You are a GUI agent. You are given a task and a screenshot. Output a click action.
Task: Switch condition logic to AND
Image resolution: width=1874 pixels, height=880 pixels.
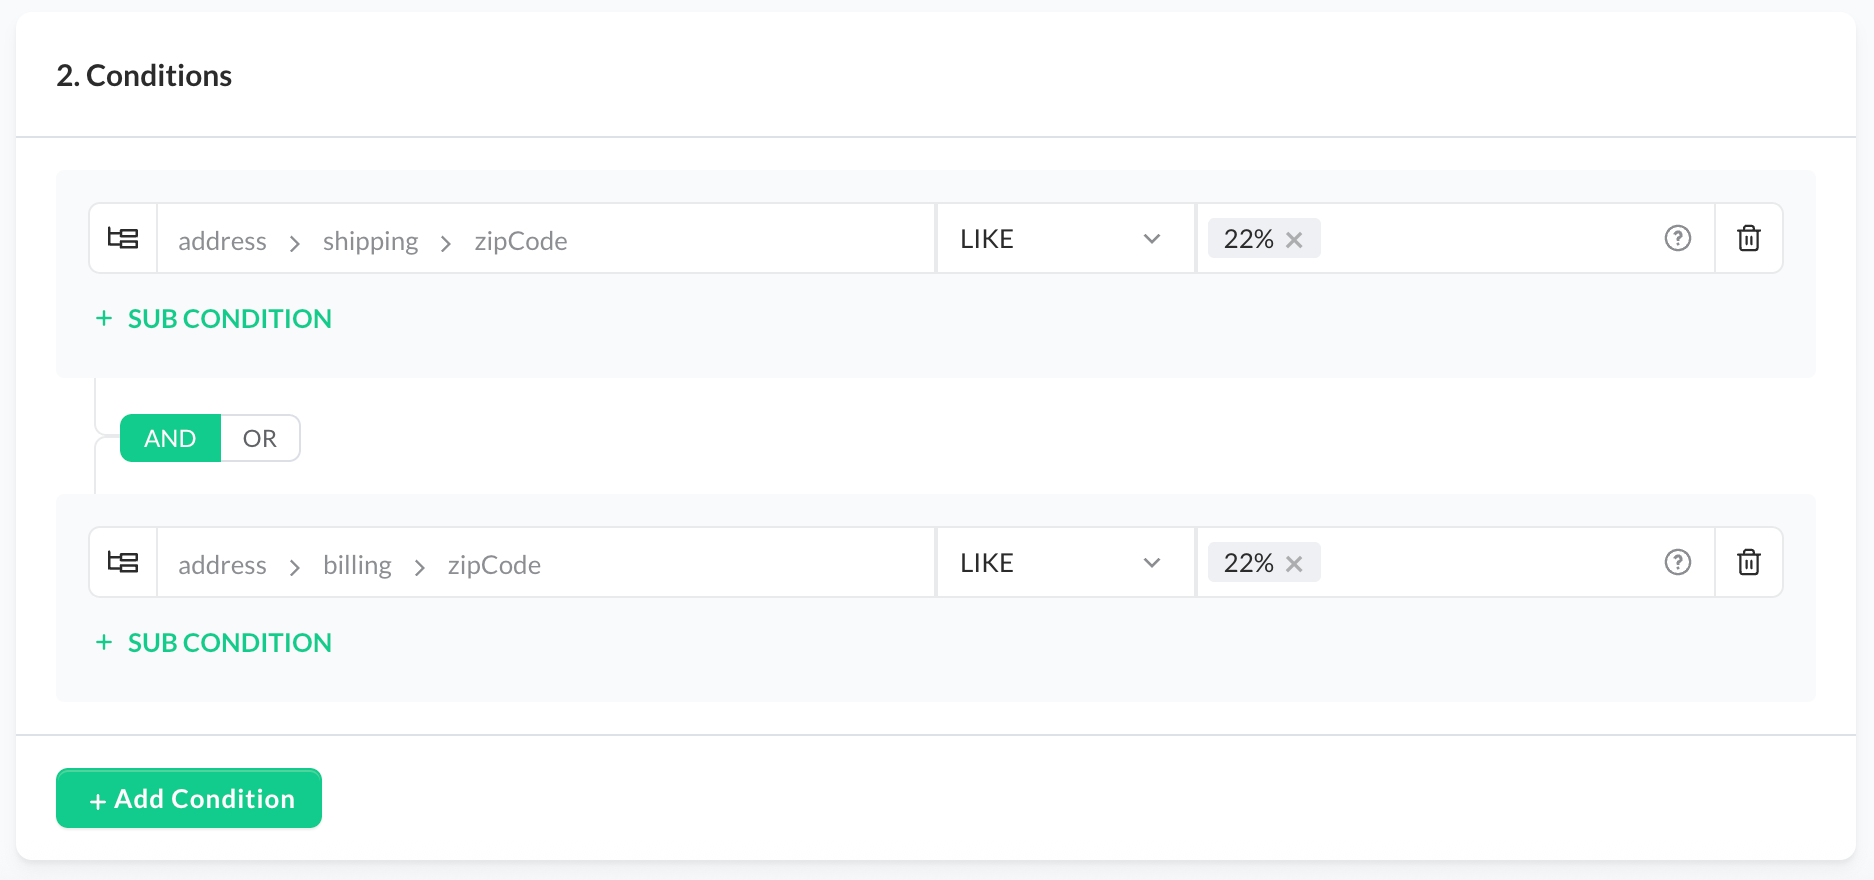click(x=170, y=439)
